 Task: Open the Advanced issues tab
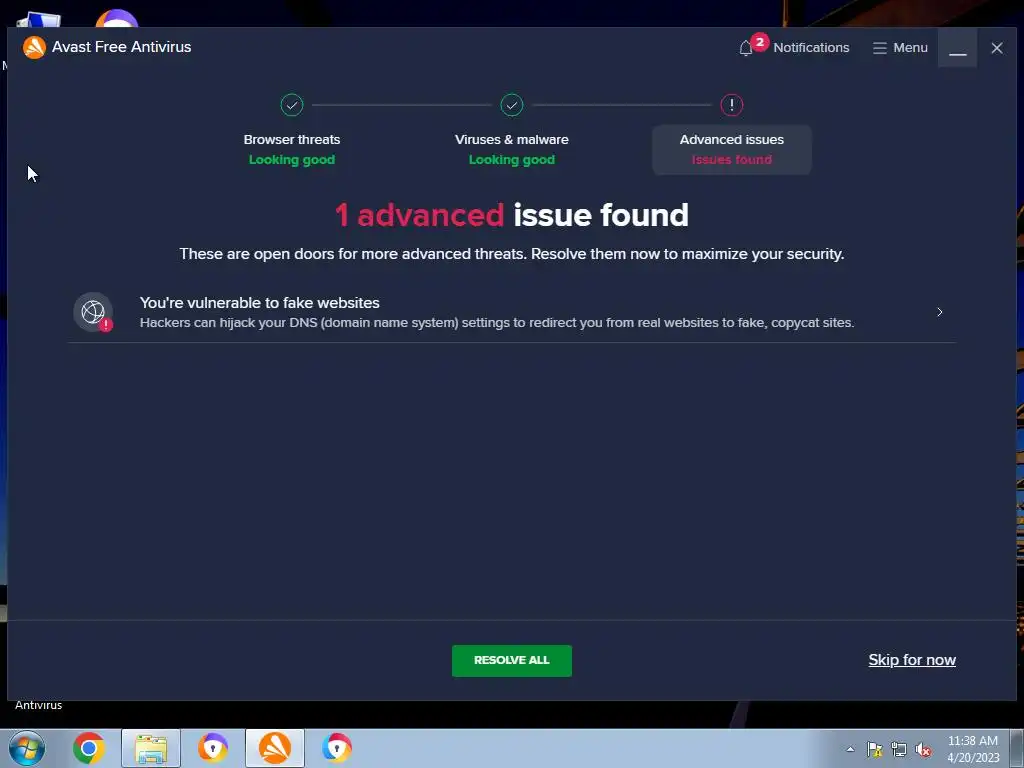[731, 150]
